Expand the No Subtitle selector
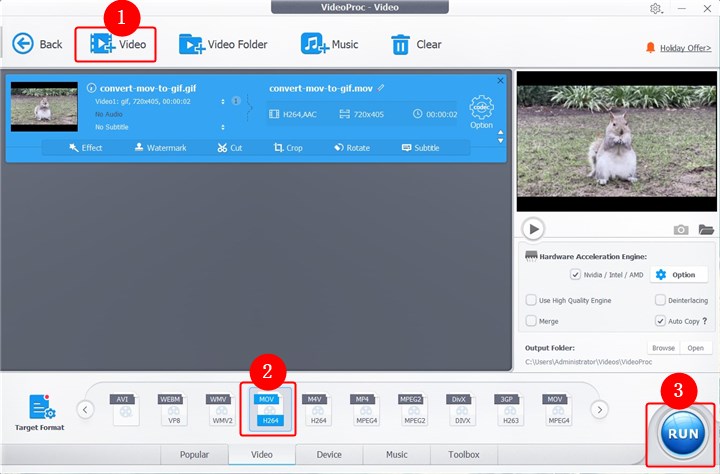This screenshot has height=474, width=720. point(223,127)
